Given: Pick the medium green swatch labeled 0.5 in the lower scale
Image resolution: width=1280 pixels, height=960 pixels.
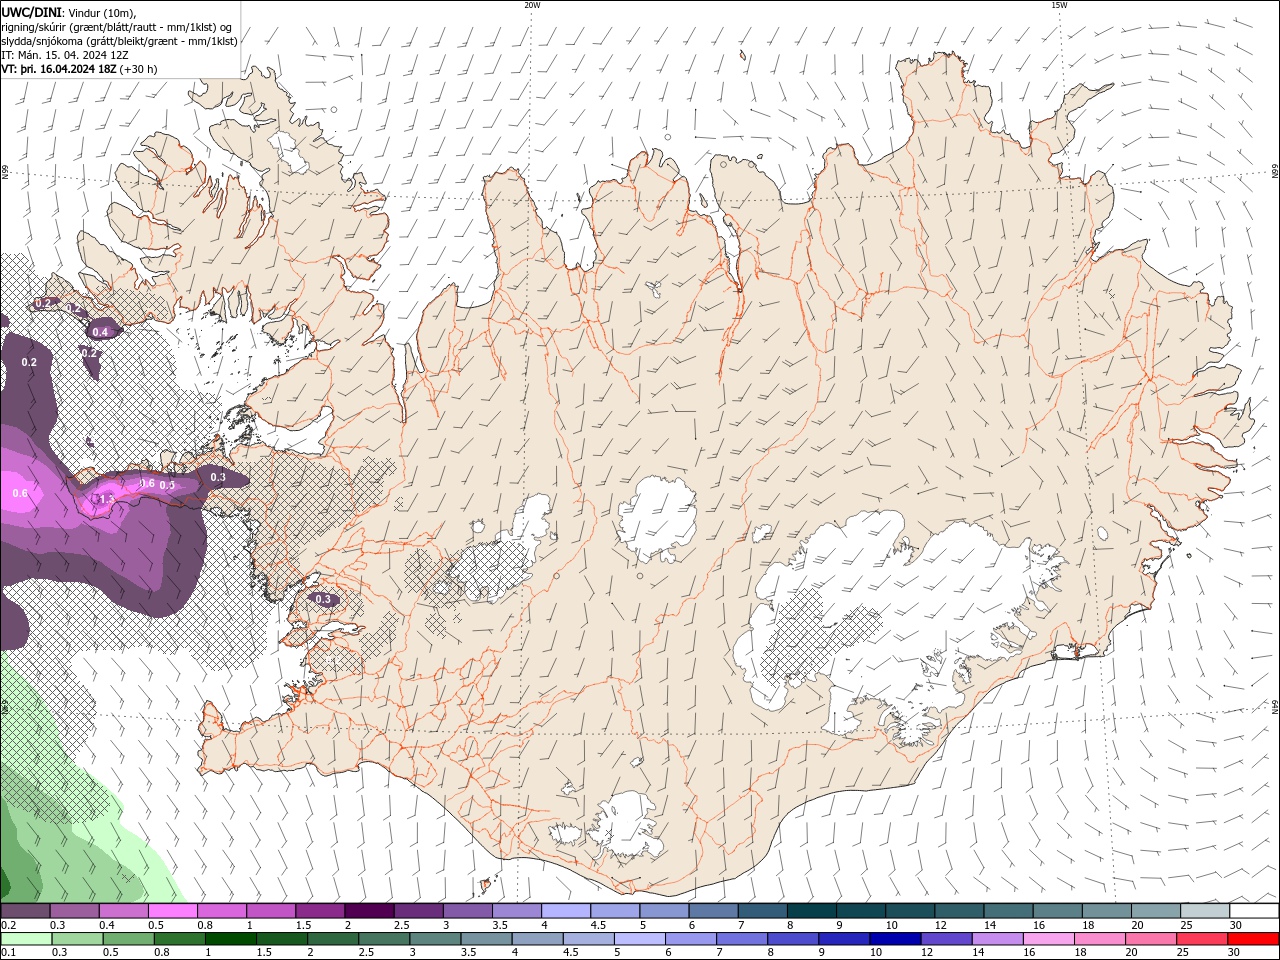Looking at the screenshot, I should pos(128,939).
